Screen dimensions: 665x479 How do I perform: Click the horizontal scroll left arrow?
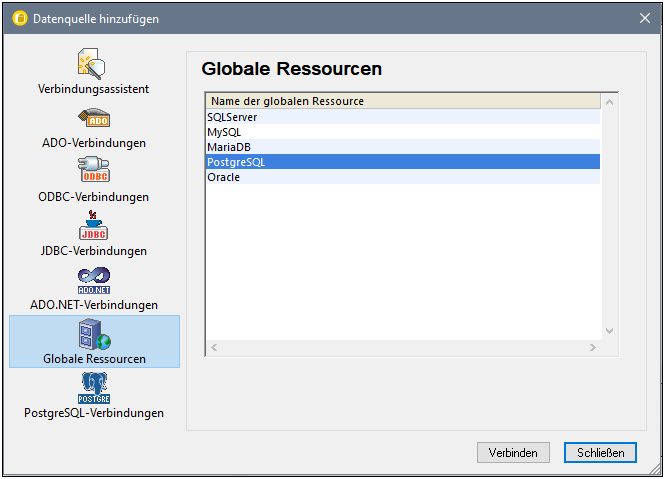(212, 348)
